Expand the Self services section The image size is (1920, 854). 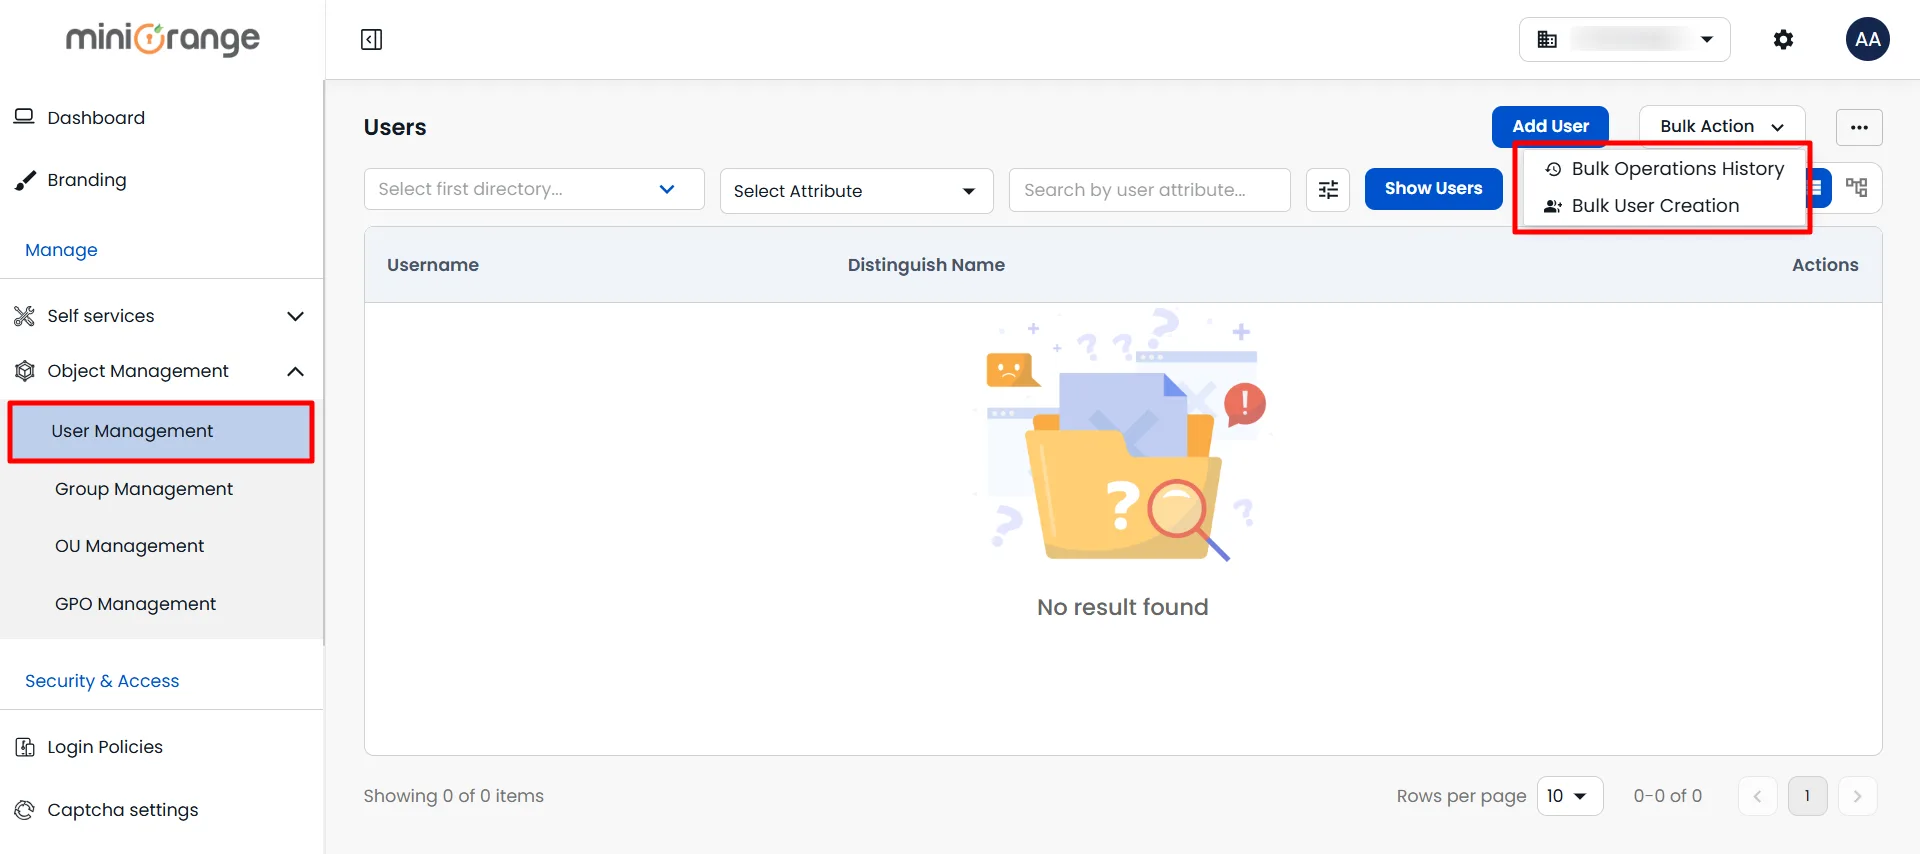[160, 316]
